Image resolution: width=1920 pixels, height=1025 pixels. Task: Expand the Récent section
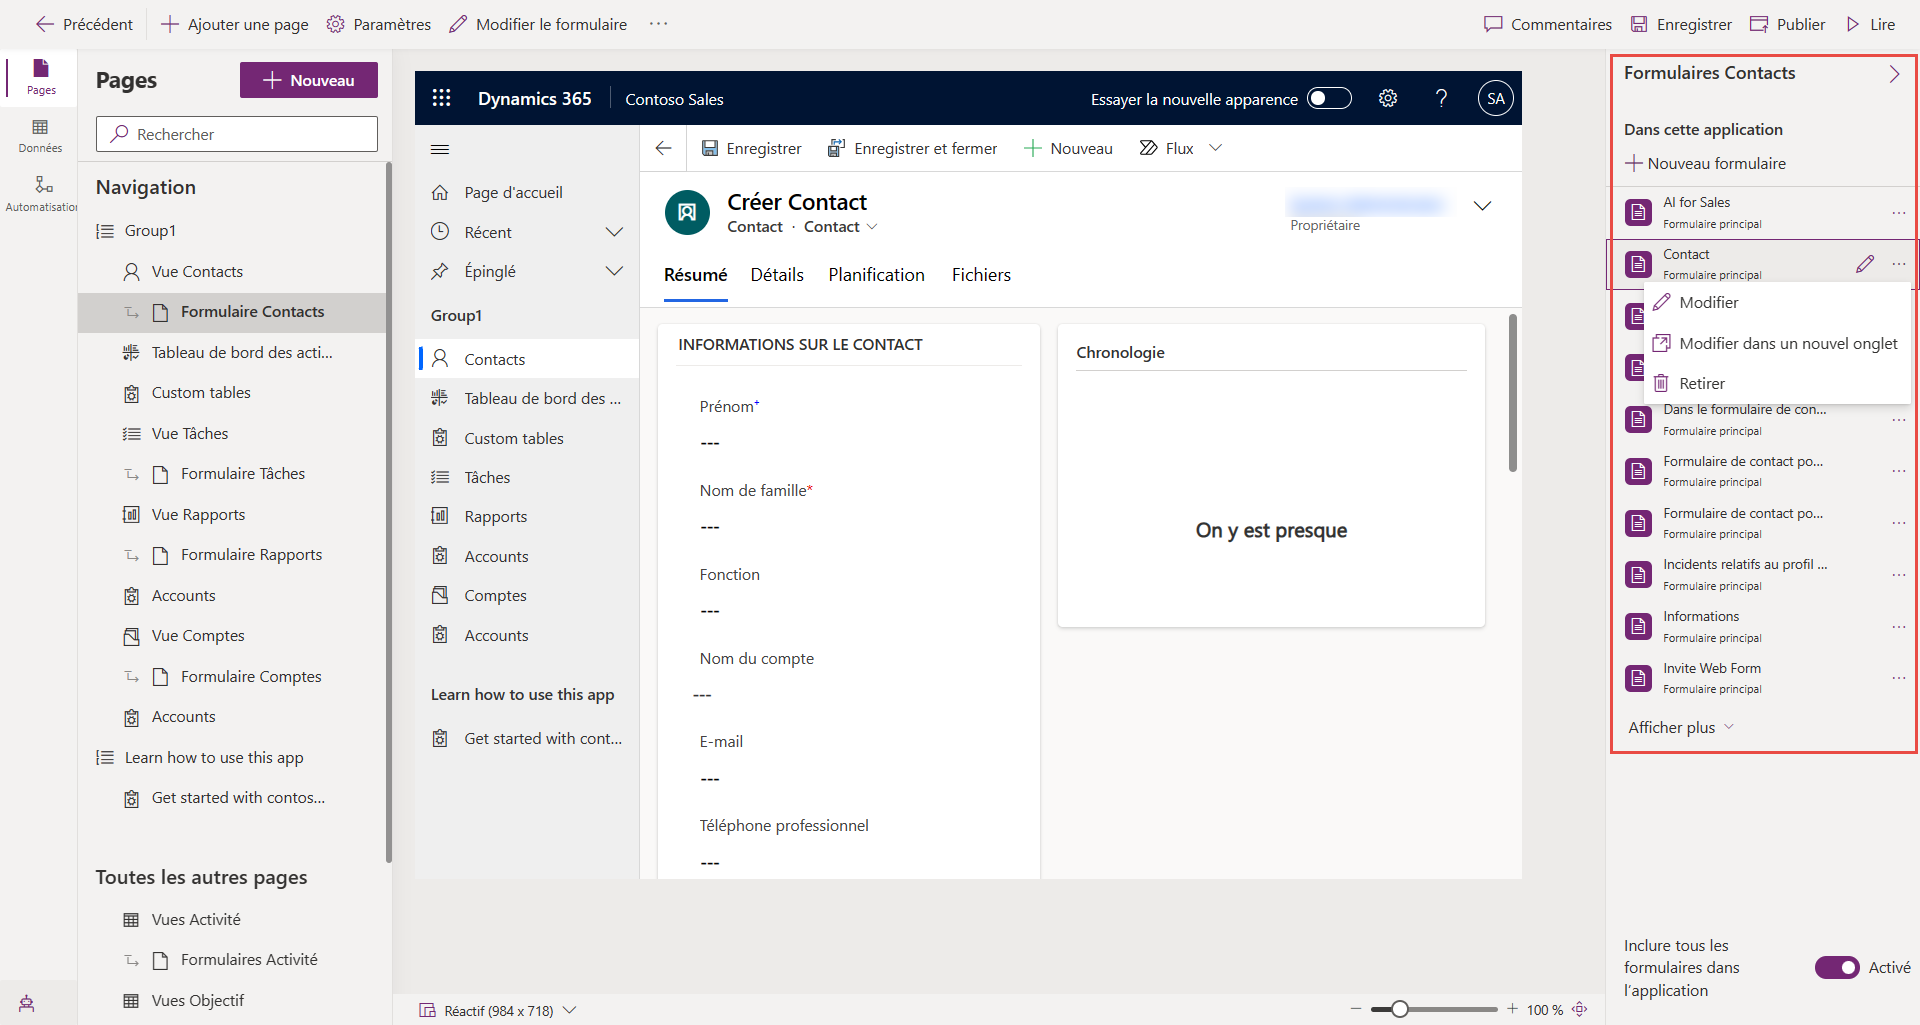pyautogui.click(x=614, y=232)
